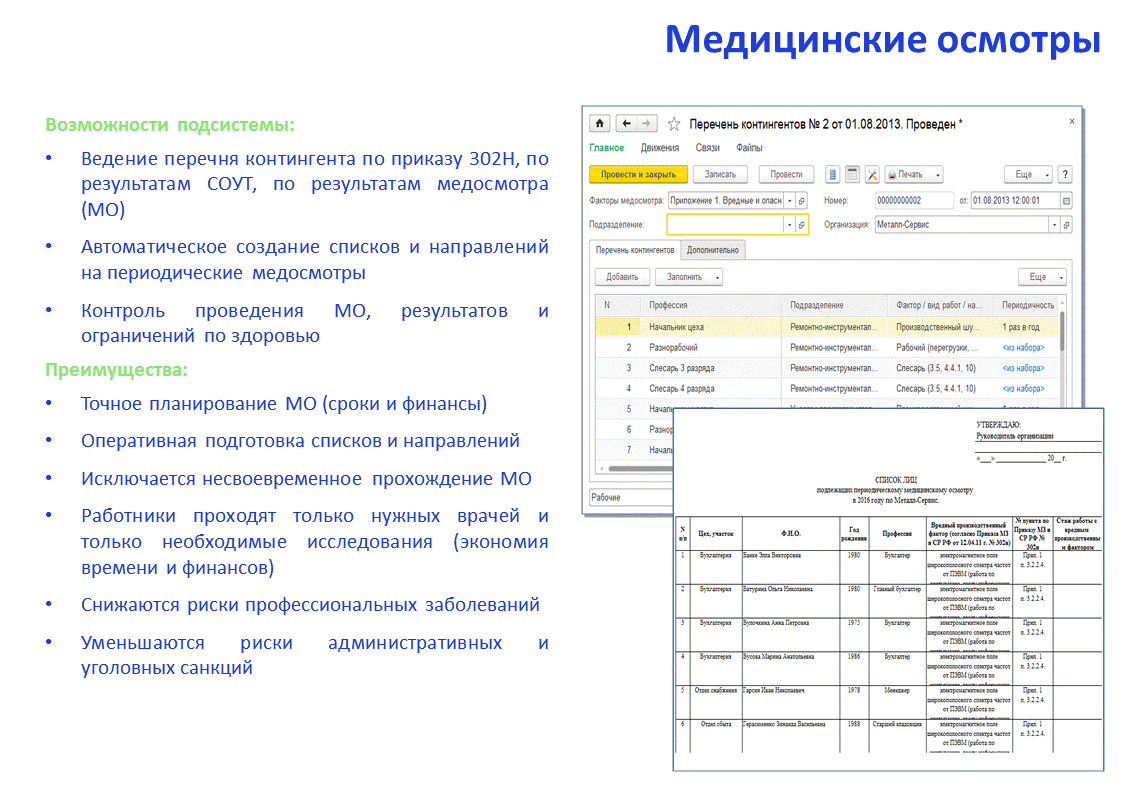Go back with the left arrow button
Screen dimensions: 1123x794
(626, 124)
